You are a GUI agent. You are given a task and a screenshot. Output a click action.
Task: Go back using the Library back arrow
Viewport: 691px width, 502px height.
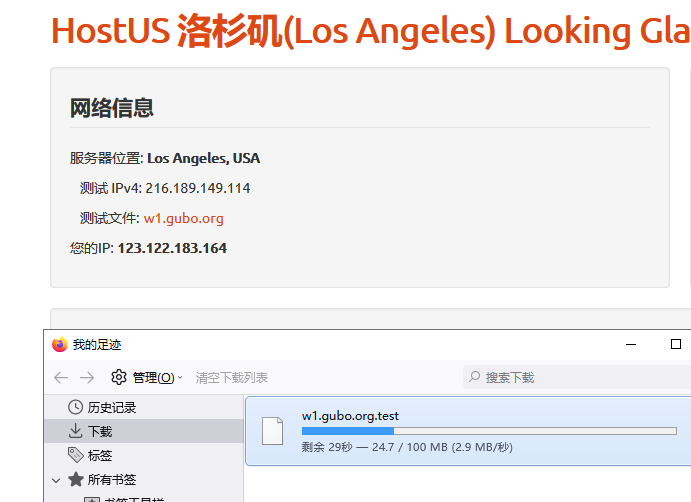click(61, 378)
